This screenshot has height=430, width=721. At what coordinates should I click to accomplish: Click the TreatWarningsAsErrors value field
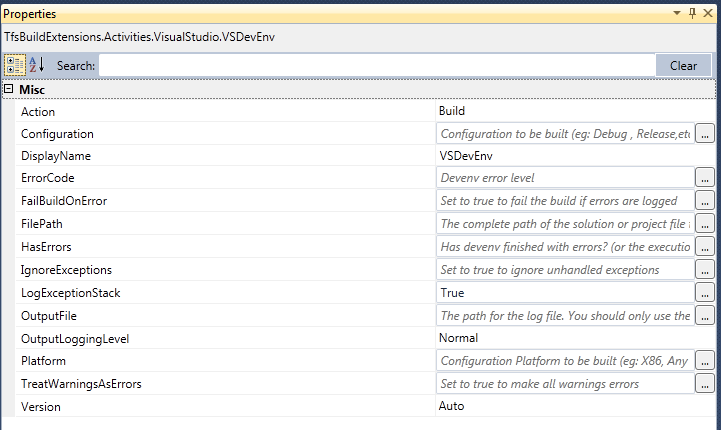(565, 384)
